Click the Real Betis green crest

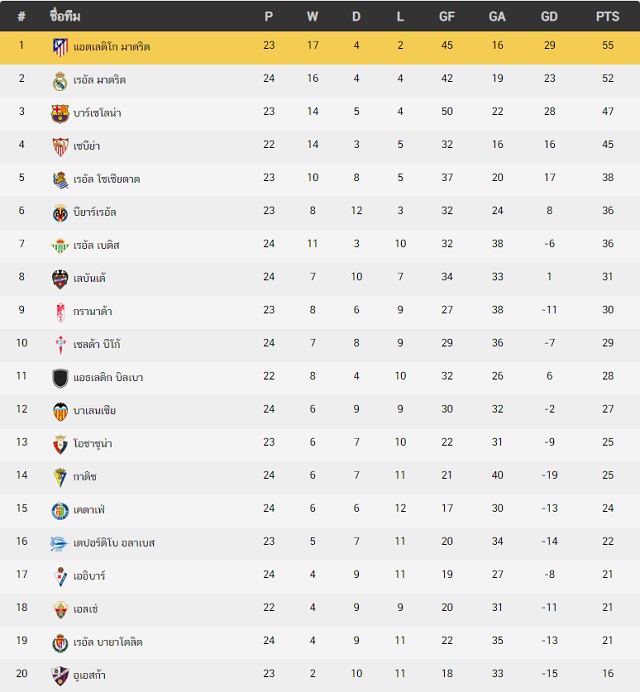(60, 246)
